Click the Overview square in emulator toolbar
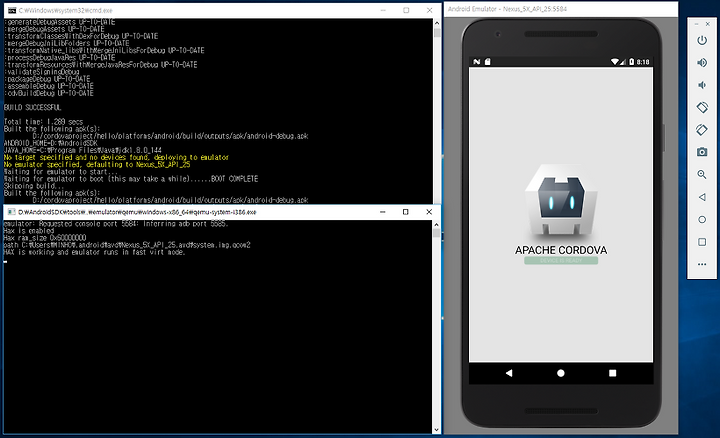This screenshot has height=438, width=720. click(x=702, y=242)
